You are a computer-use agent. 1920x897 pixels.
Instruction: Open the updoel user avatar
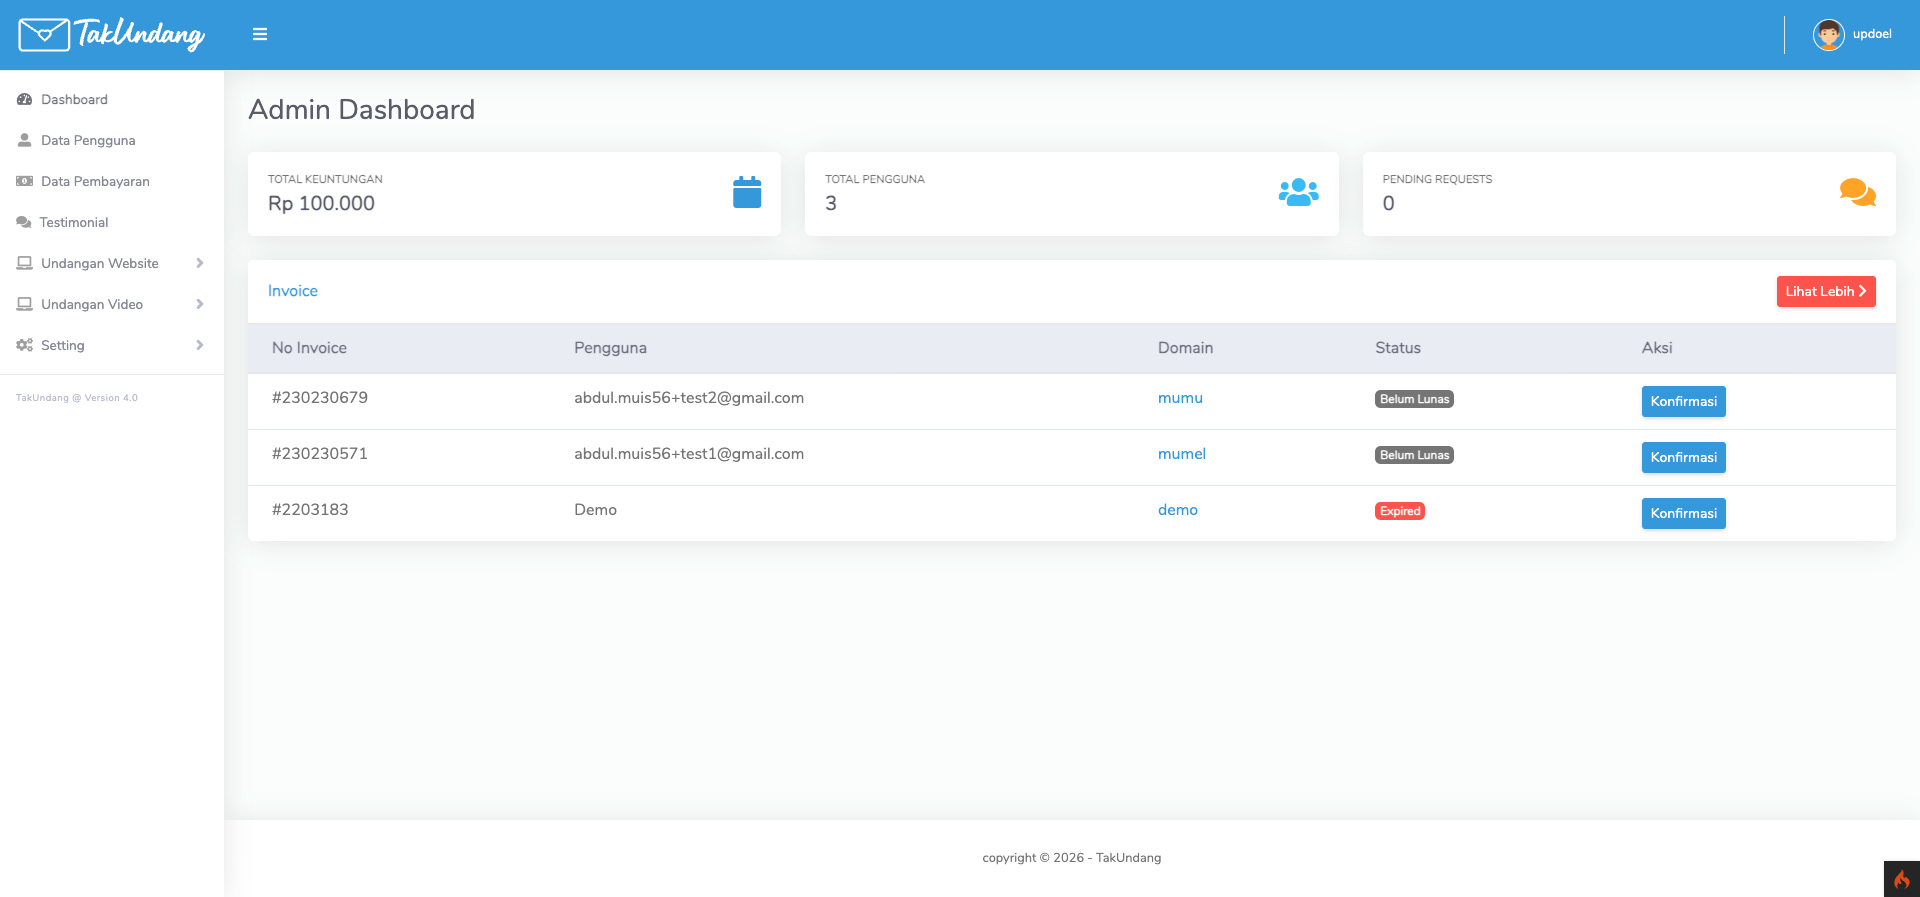[x=1828, y=34]
